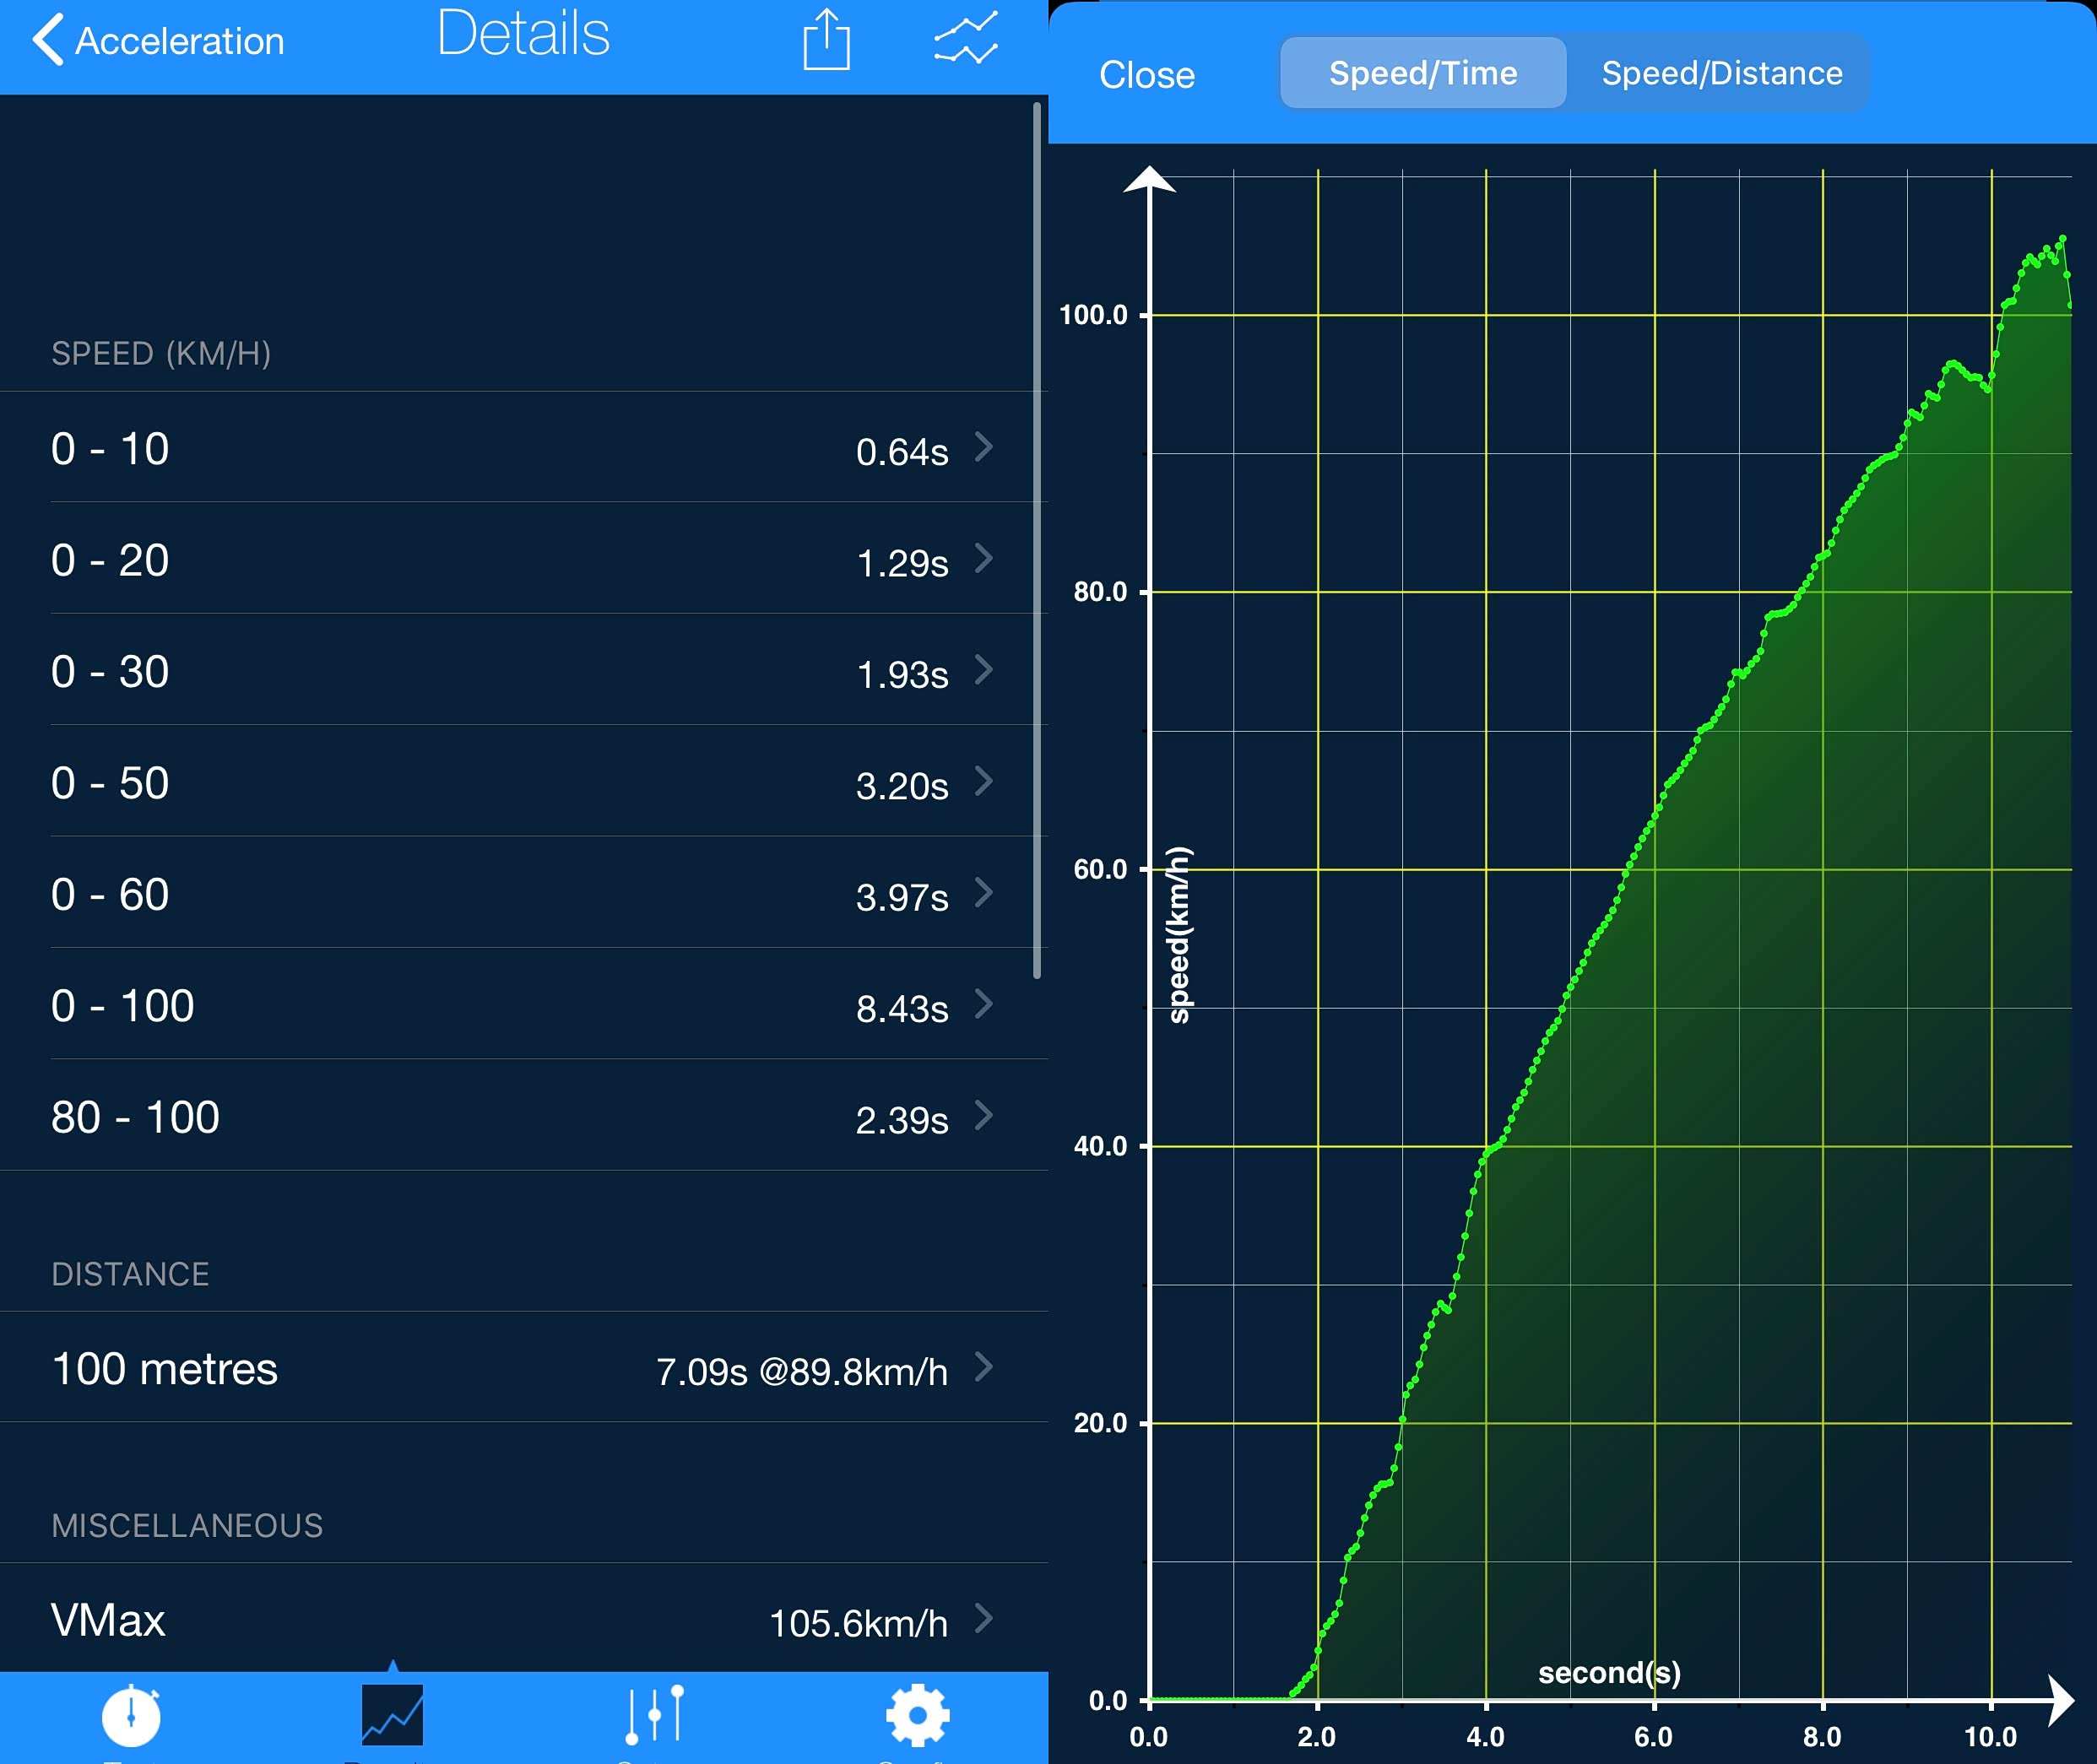This screenshot has width=2097, height=1764.
Task: Expand the 0 - 100 row chevron
Action: click(984, 1003)
